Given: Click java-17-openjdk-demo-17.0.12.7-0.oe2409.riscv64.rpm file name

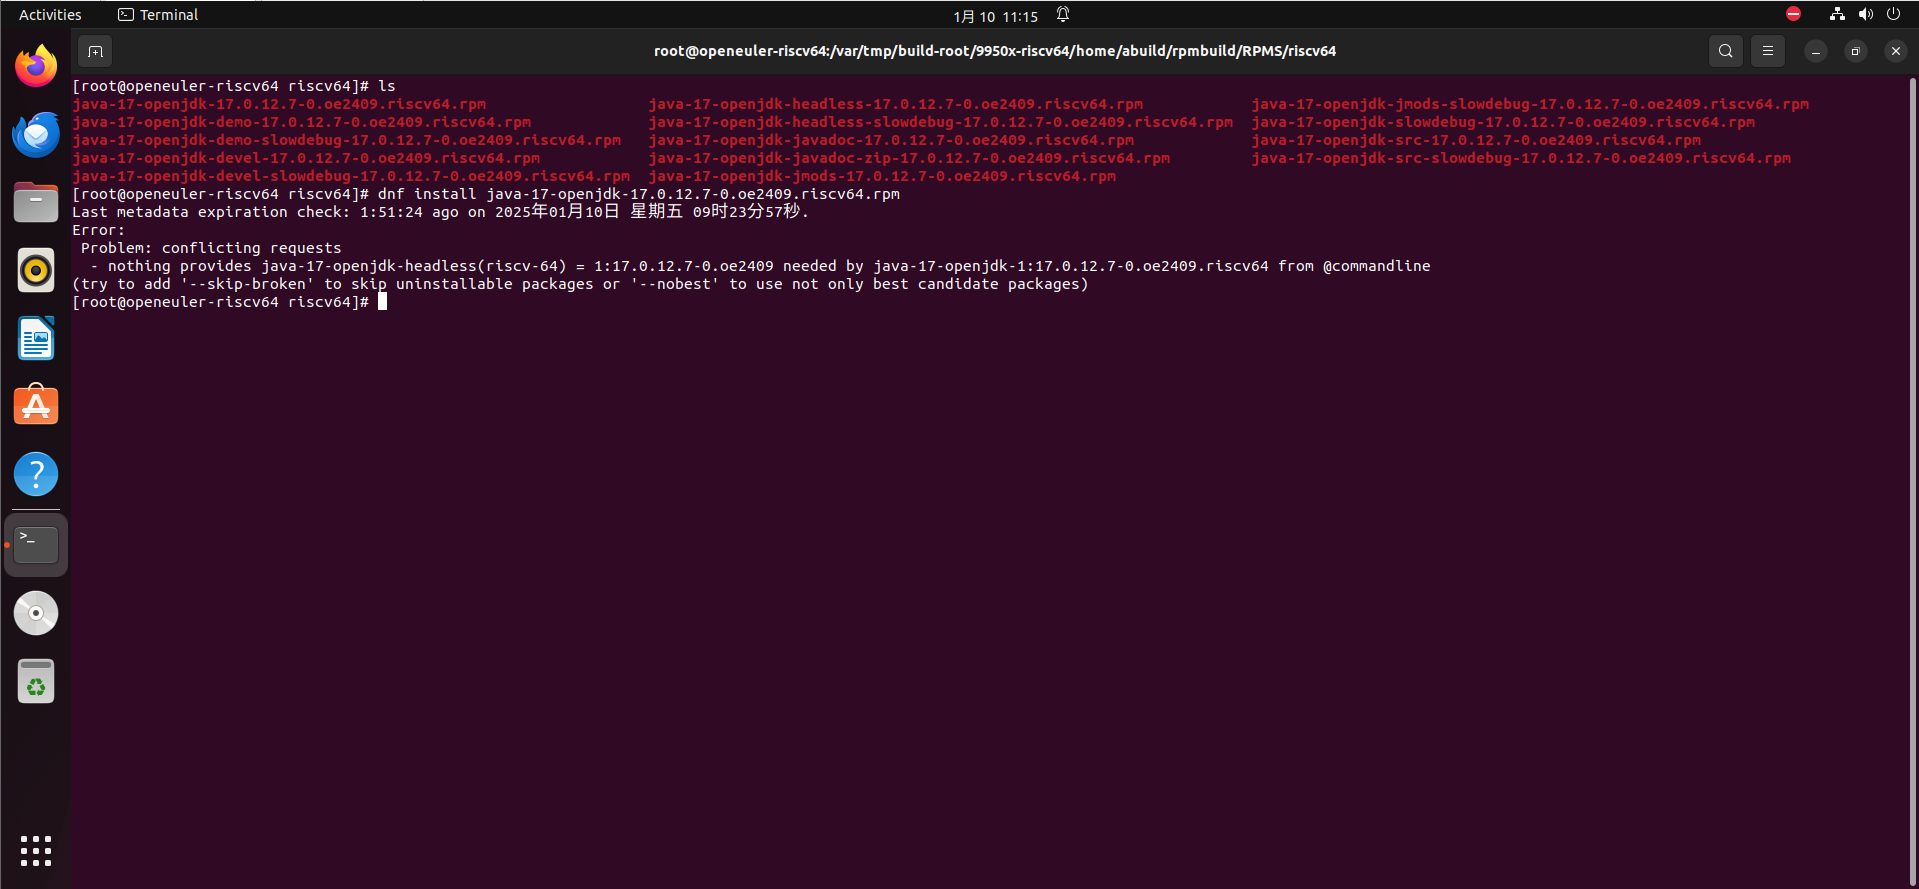Looking at the screenshot, I should coord(302,122).
